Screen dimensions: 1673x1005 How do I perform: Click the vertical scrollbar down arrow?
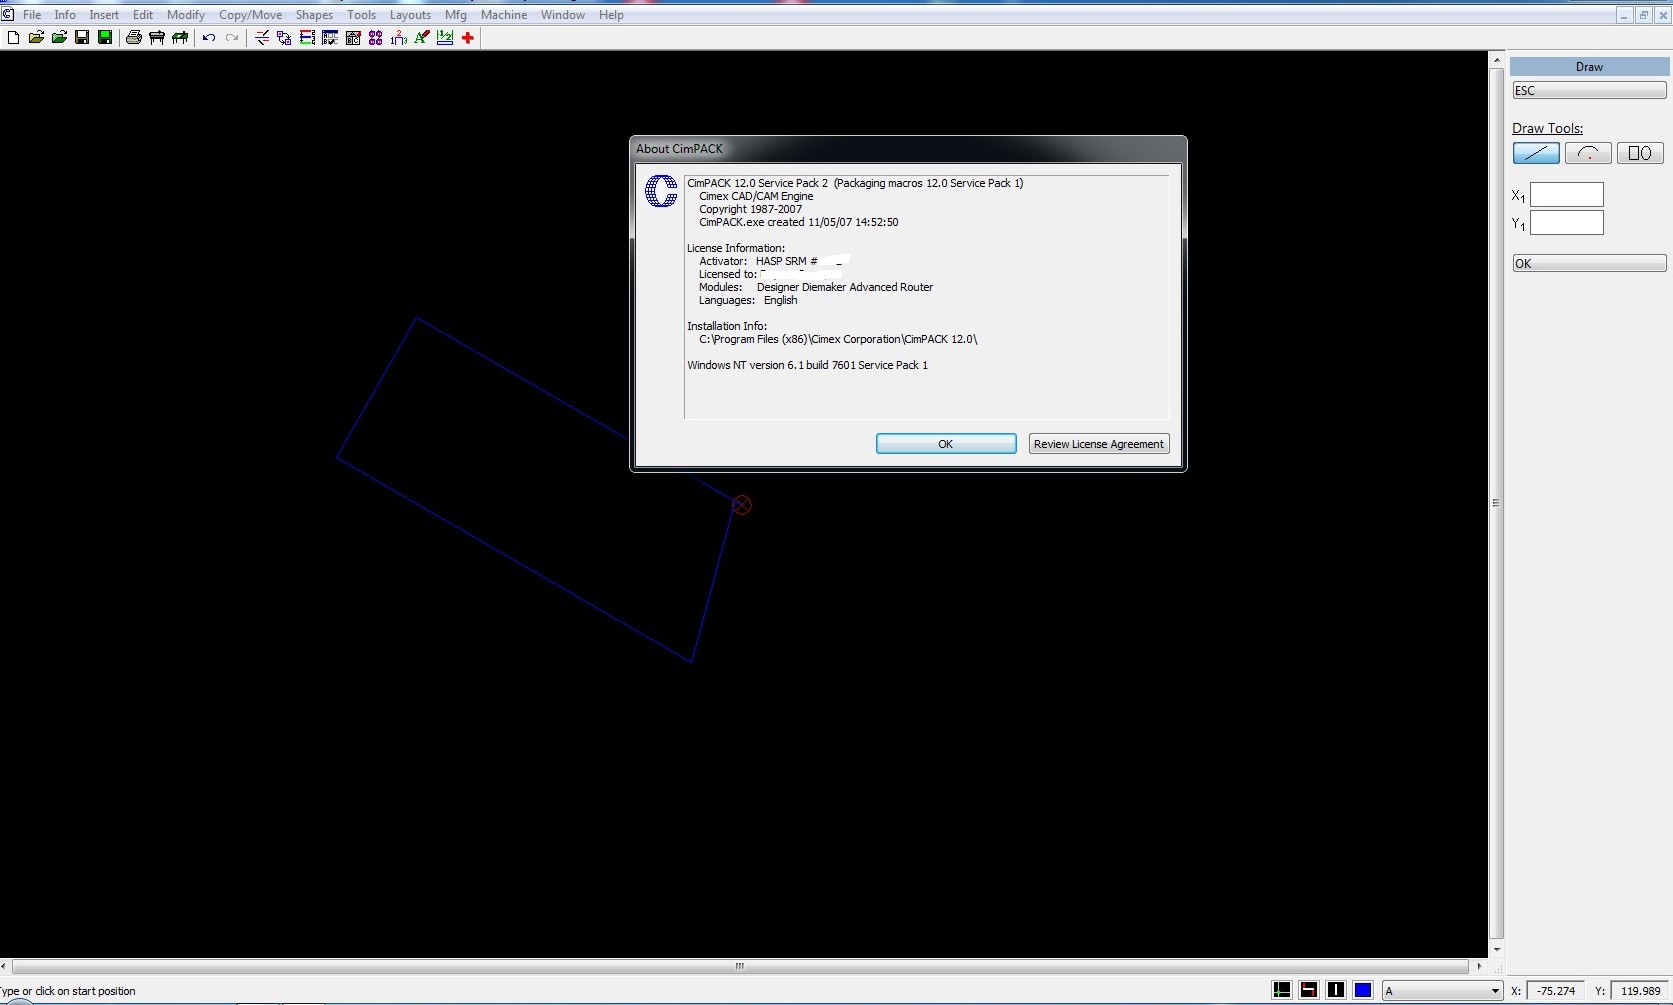(x=1496, y=950)
